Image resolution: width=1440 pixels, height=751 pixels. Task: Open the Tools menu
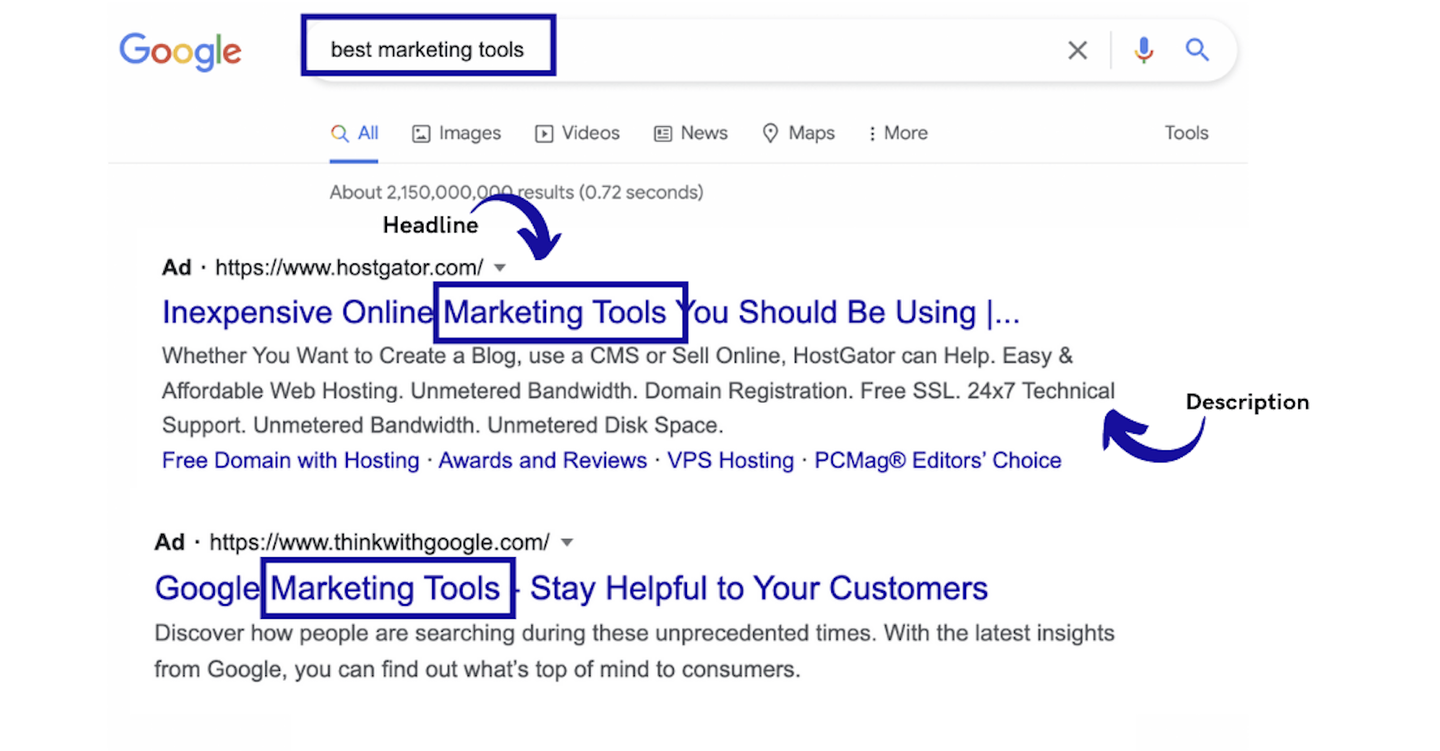point(1186,132)
